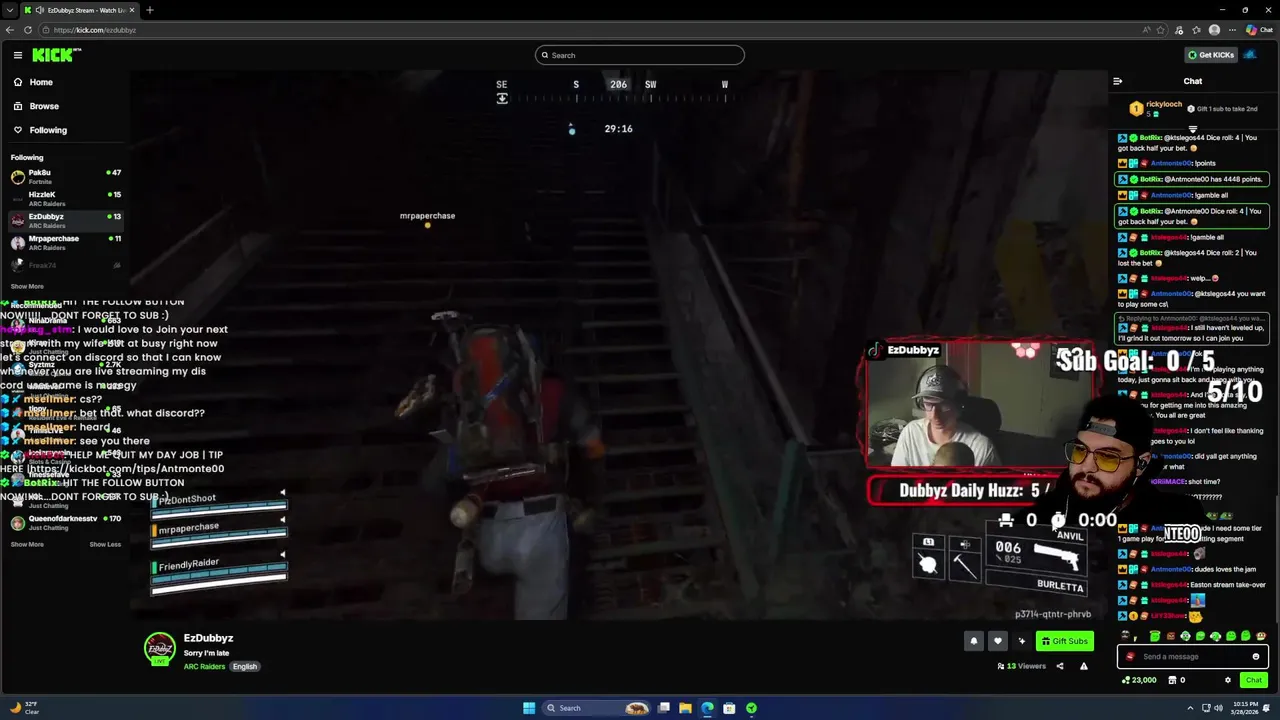Viewport: 1280px width, 720px height.
Task: Select EzDubbyz in following list
Action: pos(65,220)
